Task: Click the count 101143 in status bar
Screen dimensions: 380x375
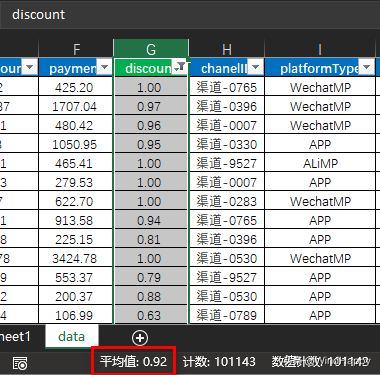Action: (219, 362)
